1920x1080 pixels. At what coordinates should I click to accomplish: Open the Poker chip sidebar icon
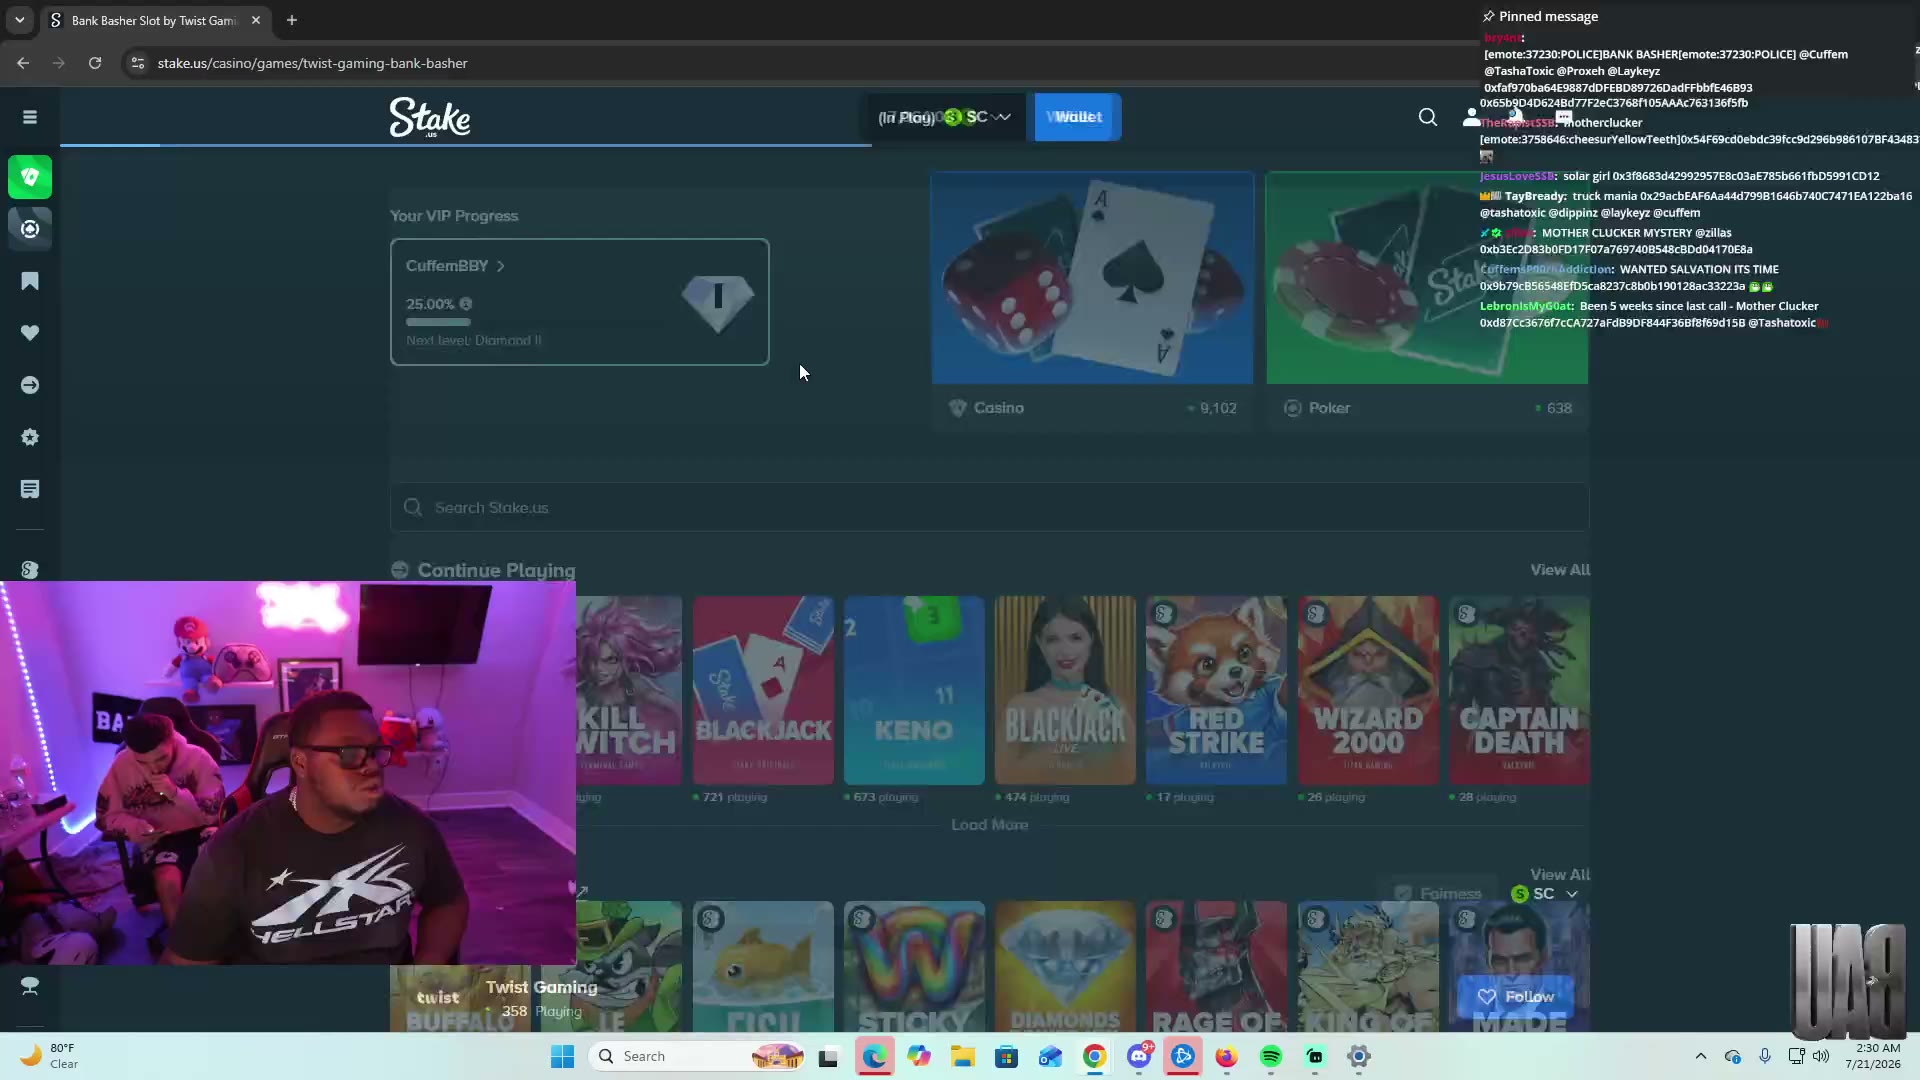click(30, 229)
